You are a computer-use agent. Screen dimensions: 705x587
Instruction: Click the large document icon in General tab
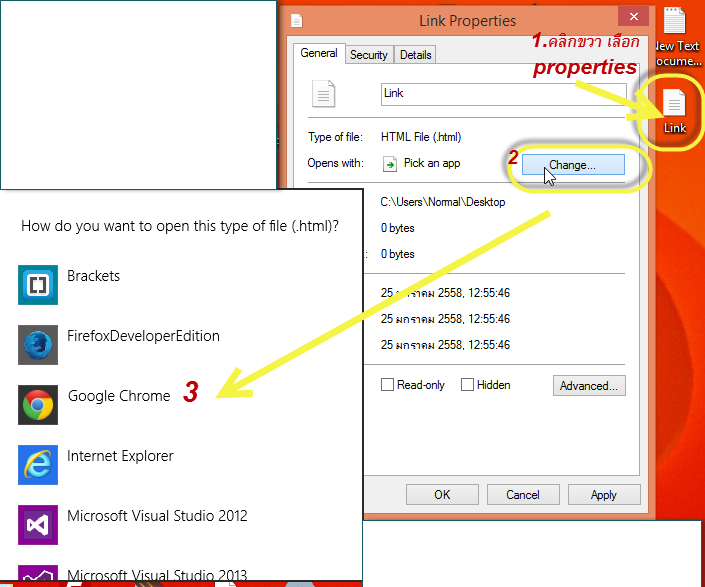pyautogui.click(x=324, y=93)
